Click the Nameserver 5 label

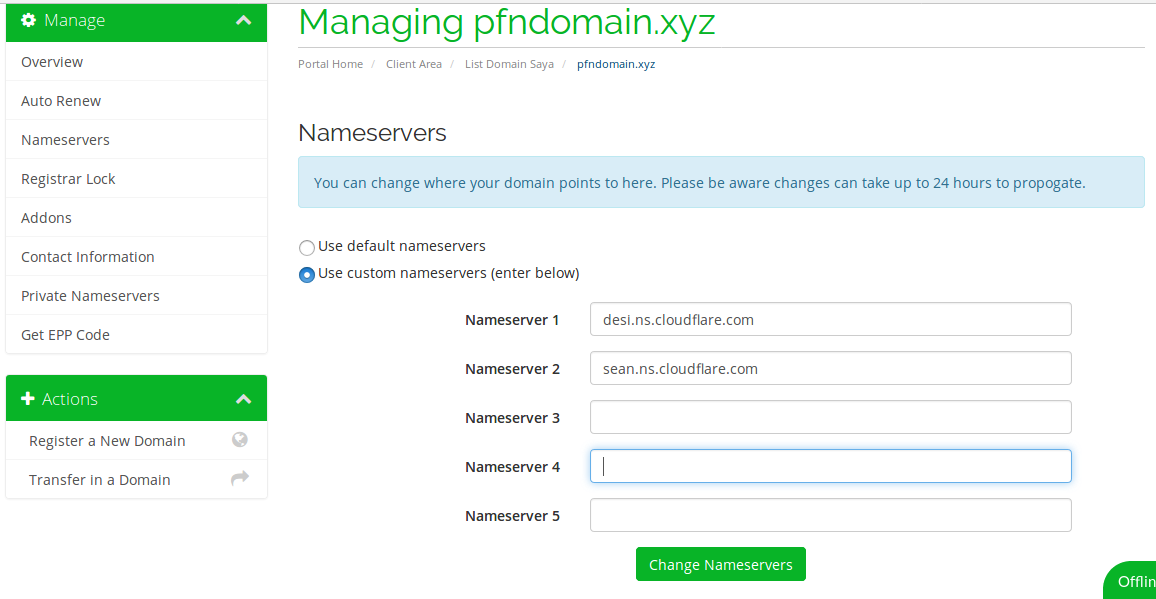point(512,516)
